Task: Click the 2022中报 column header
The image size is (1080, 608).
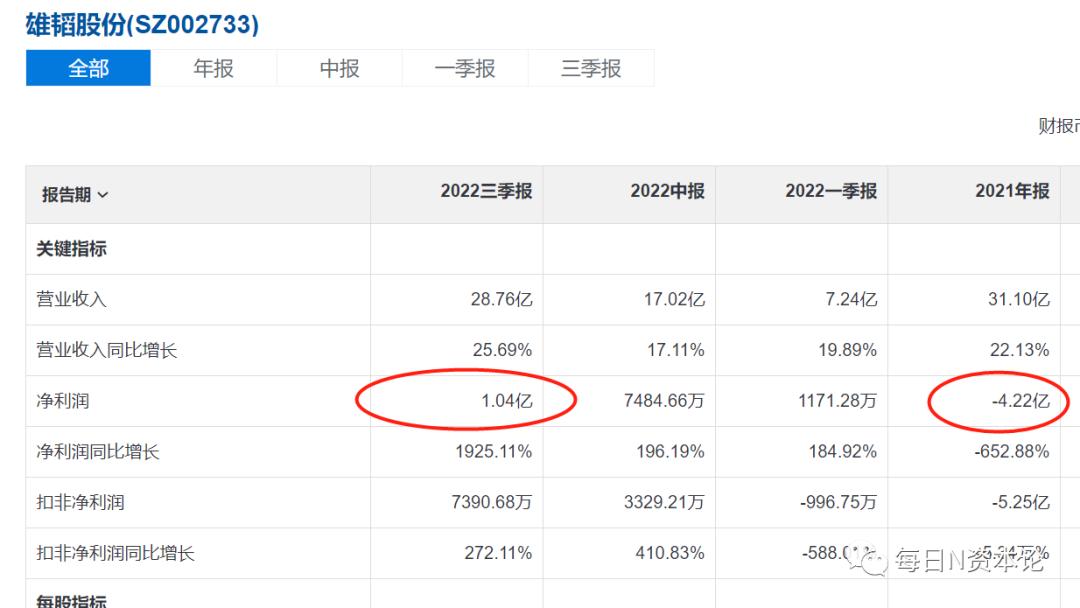Action: pyautogui.click(x=667, y=191)
